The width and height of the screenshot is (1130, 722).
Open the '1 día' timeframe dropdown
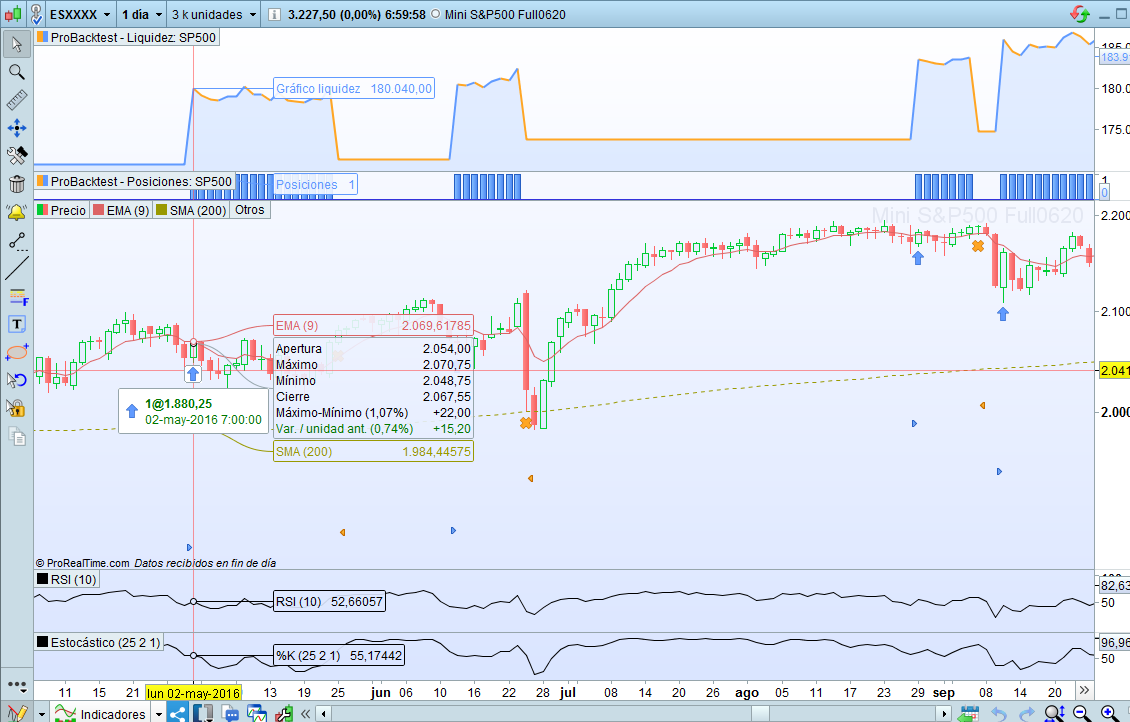click(x=141, y=14)
